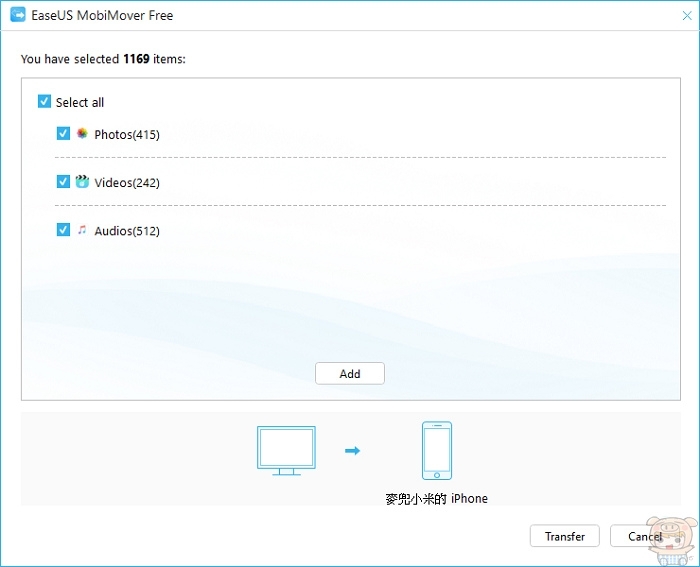Close the MobiMover window

[x=683, y=15]
